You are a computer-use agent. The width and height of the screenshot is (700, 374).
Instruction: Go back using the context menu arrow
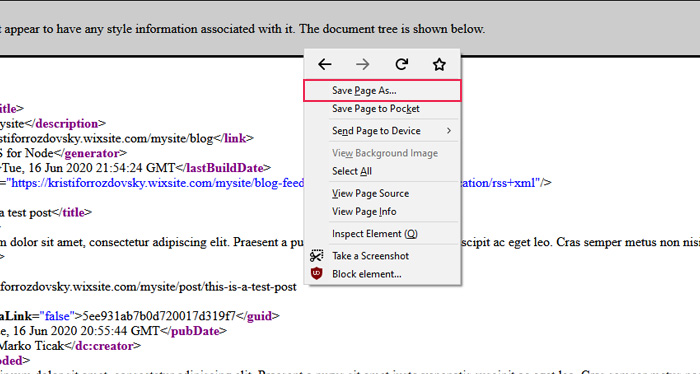[x=325, y=65]
